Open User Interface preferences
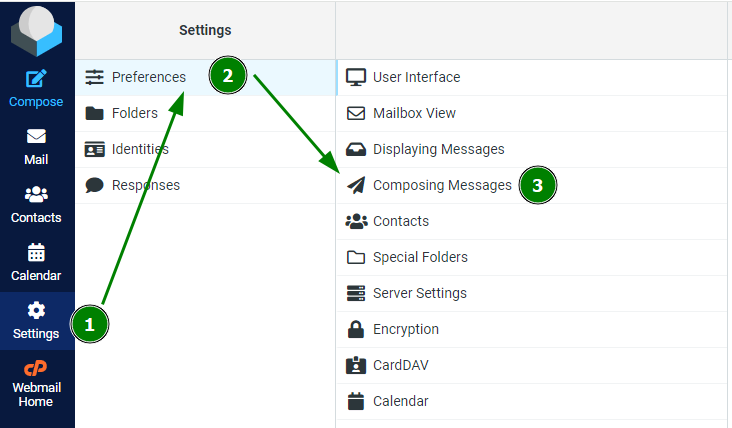732x428 pixels. coord(532,77)
